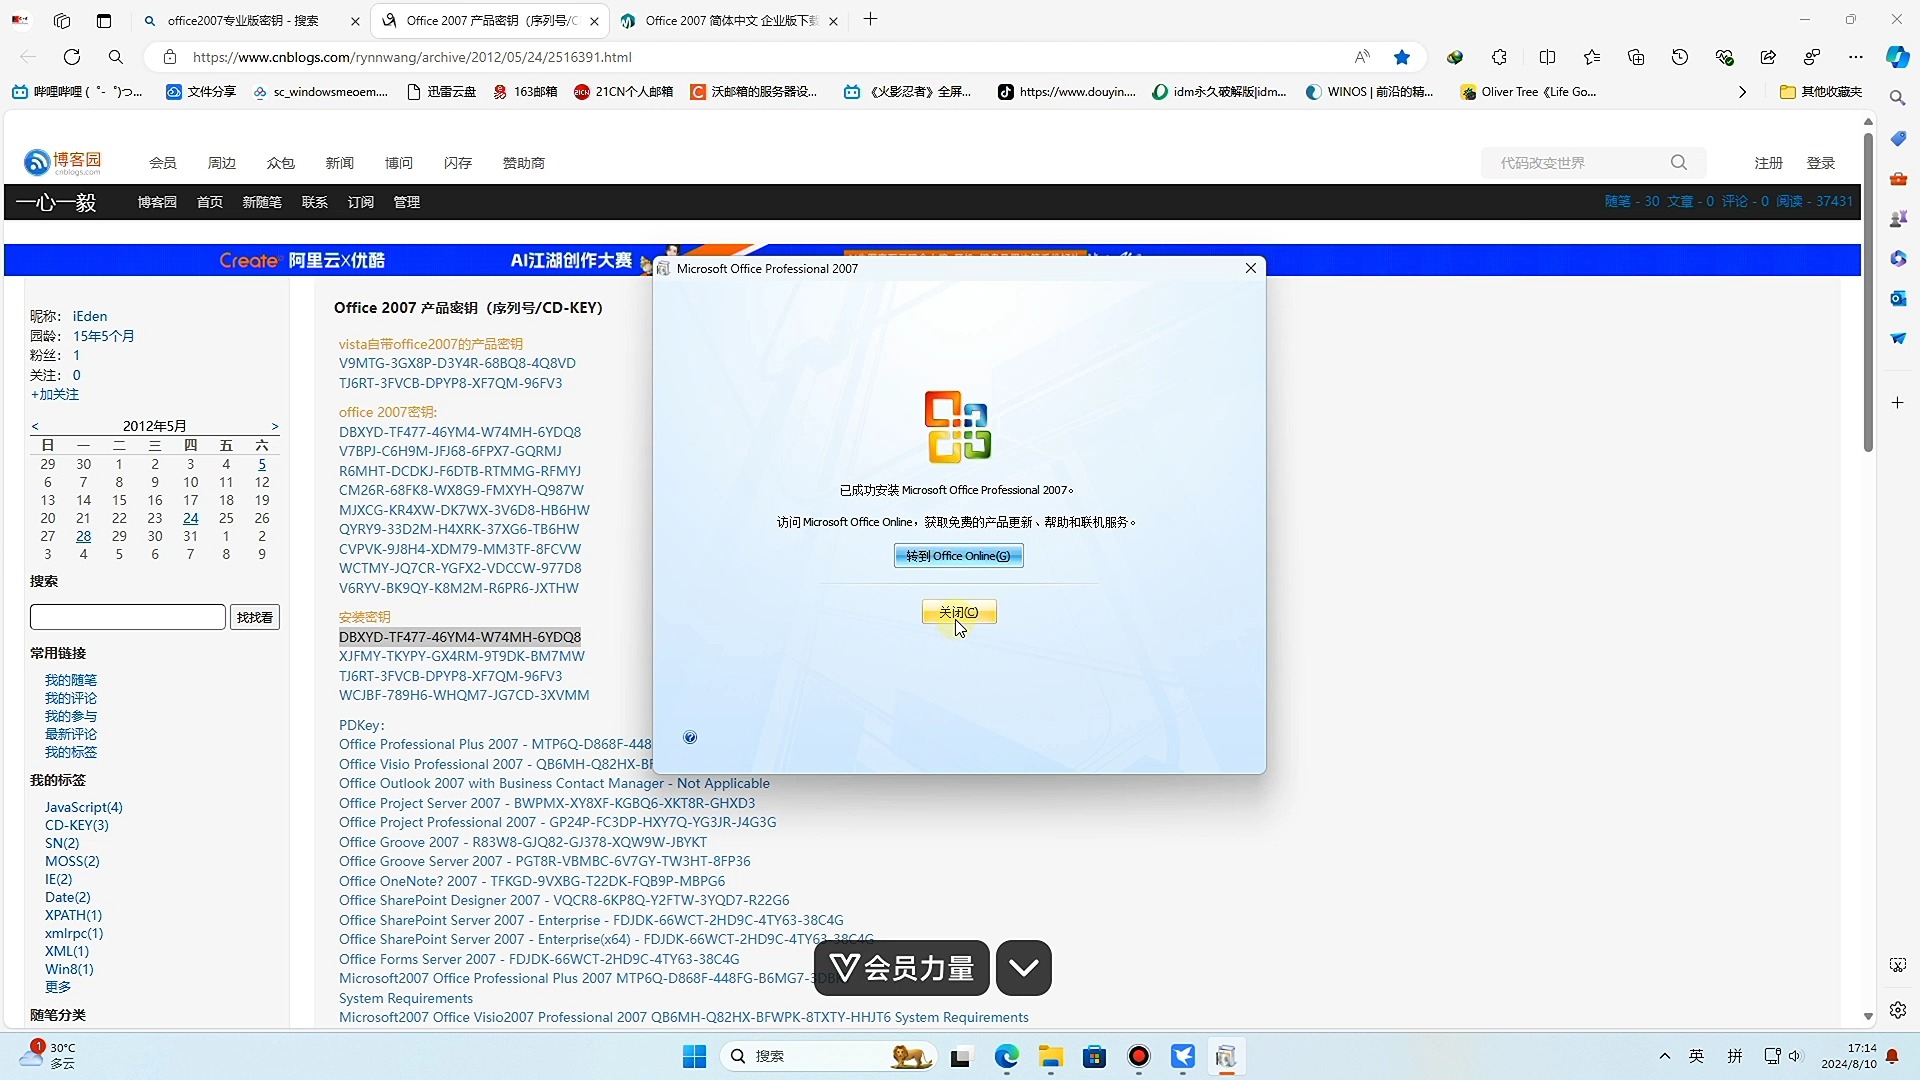Click the taskbar search box
The width and height of the screenshot is (1920, 1080).
click(828, 1056)
